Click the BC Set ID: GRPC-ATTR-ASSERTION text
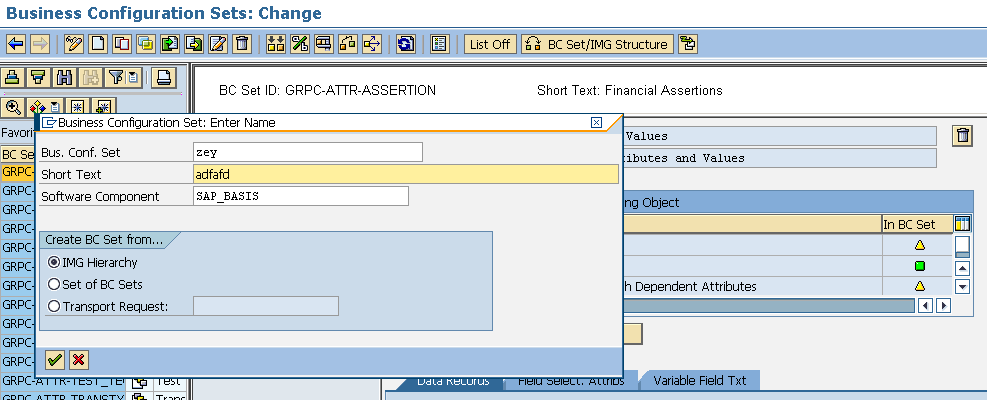This screenshot has width=987, height=400. pyautogui.click(x=327, y=91)
